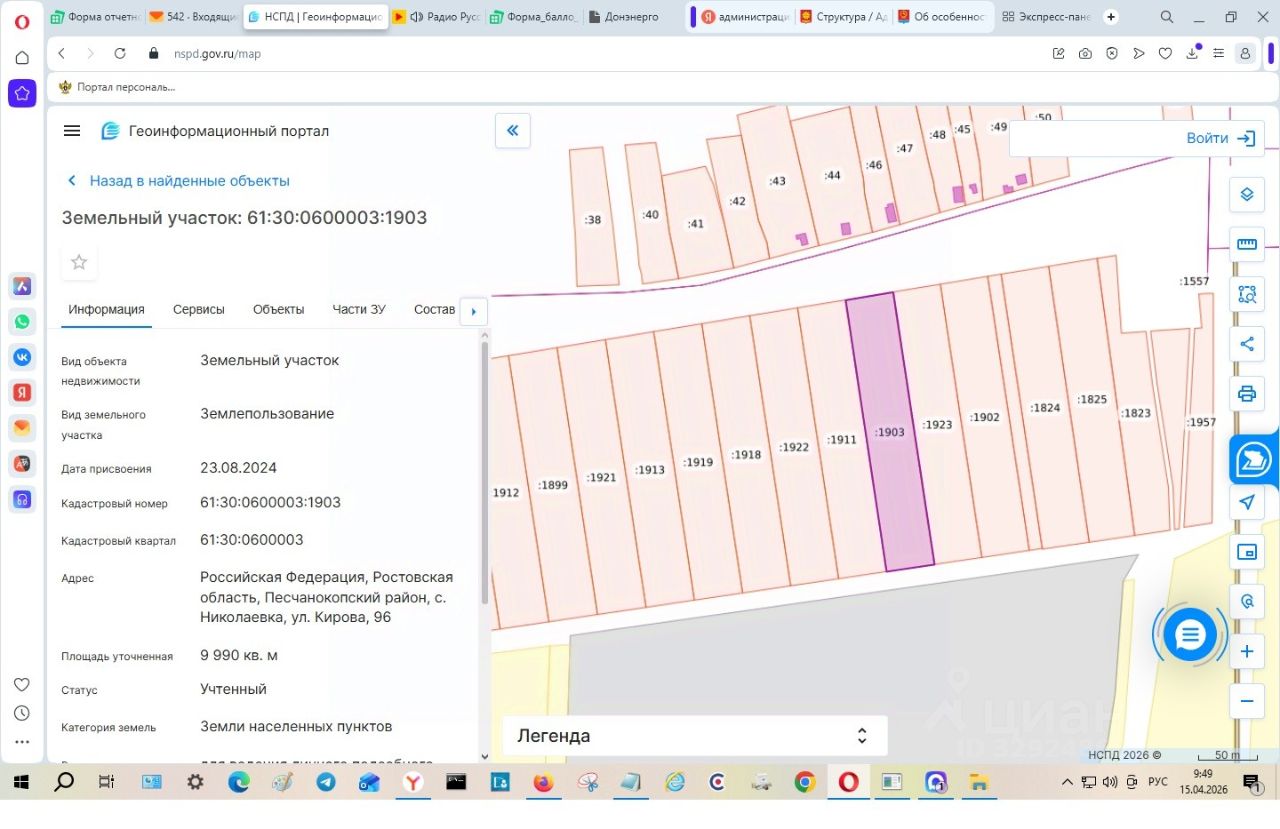Screen dimensions: 1280x829
Task: Click Земли населенных пунктов category value
Action: coord(296,726)
